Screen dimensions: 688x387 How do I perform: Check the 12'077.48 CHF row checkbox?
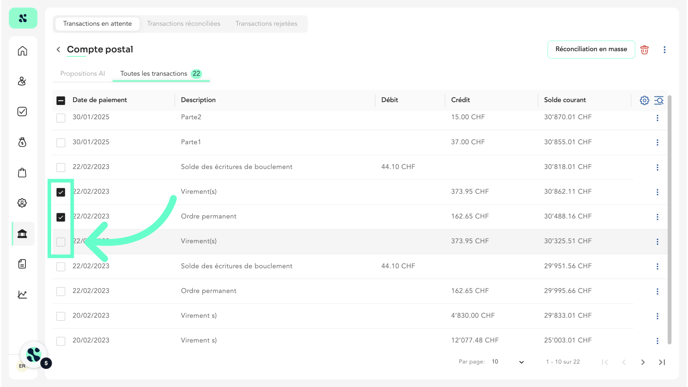(61, 341)
